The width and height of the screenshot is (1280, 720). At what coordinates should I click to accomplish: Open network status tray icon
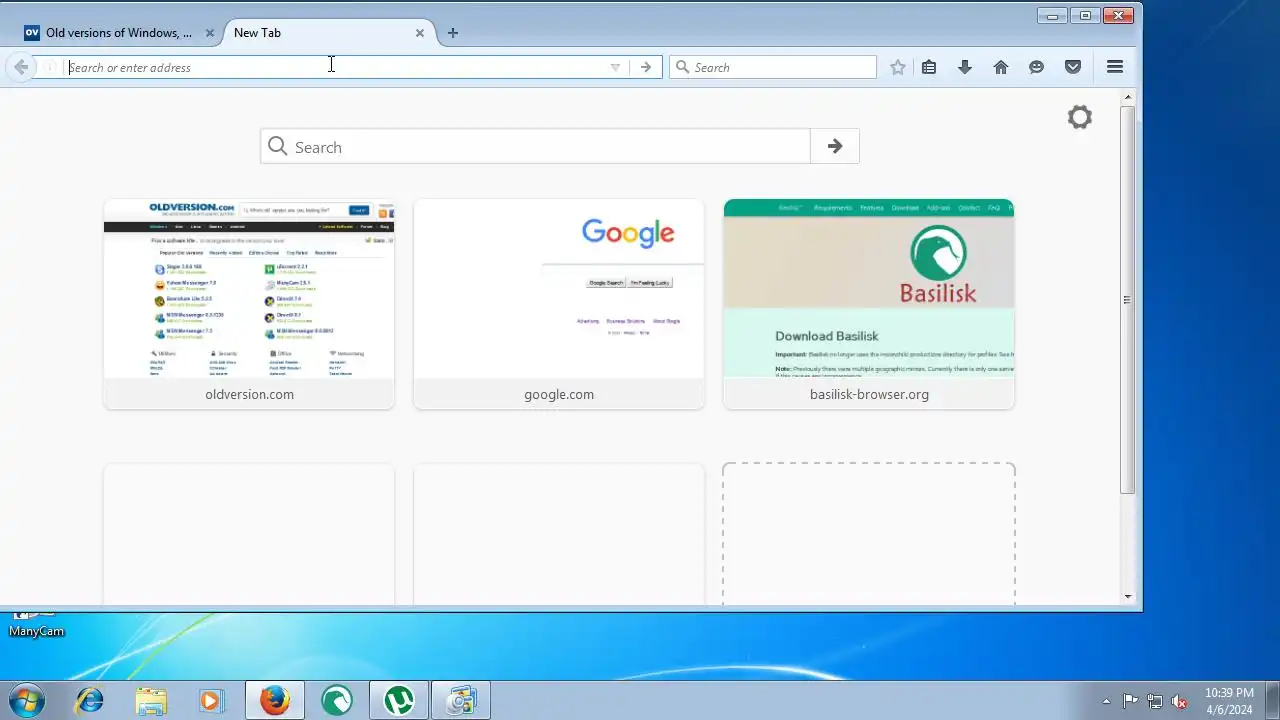click(1155, 701)
